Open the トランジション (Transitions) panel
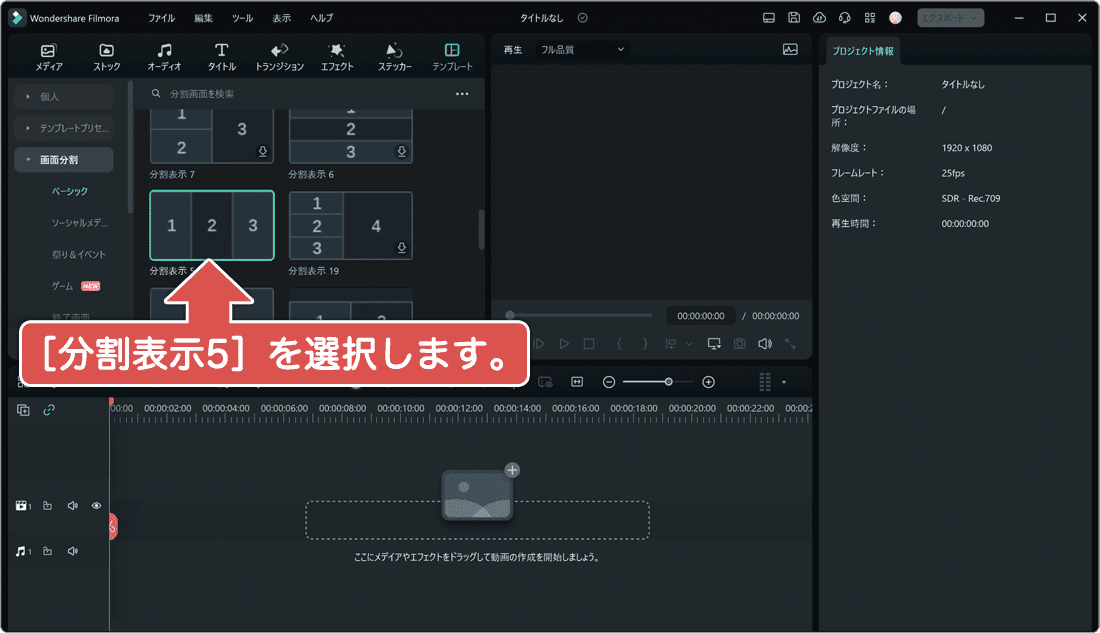This screenshot has width=1100, height=633. click(279, 56)
